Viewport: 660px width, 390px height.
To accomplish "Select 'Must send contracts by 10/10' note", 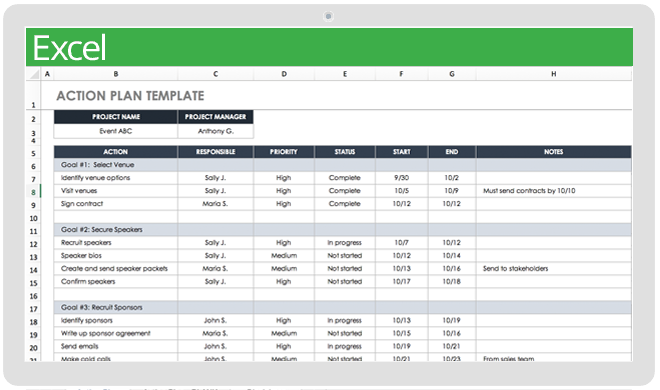I will (x=554, y=191).
